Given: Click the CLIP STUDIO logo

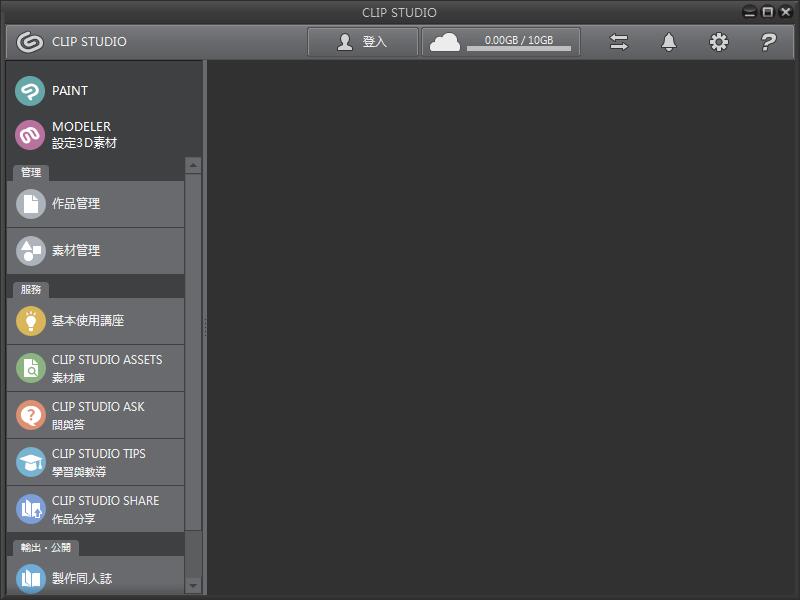Looking at the screenshot, I should click(x=30, y=42).
